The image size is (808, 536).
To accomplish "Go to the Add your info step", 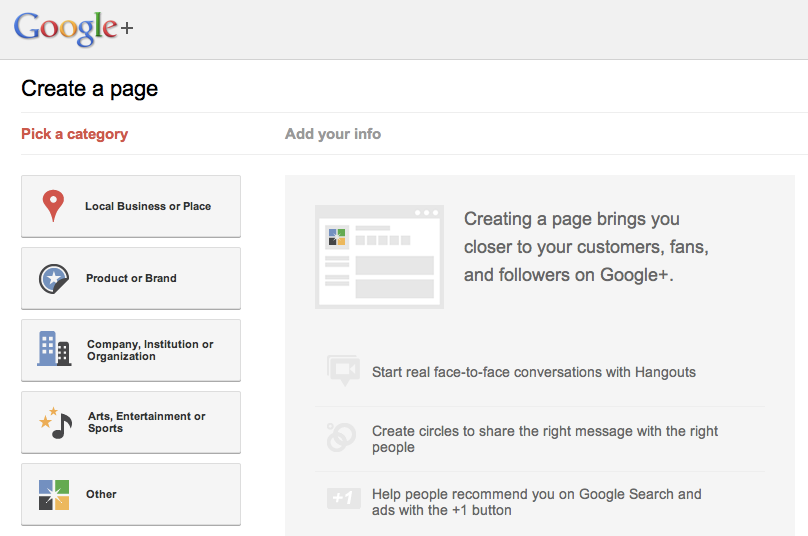I will (333, 134).
